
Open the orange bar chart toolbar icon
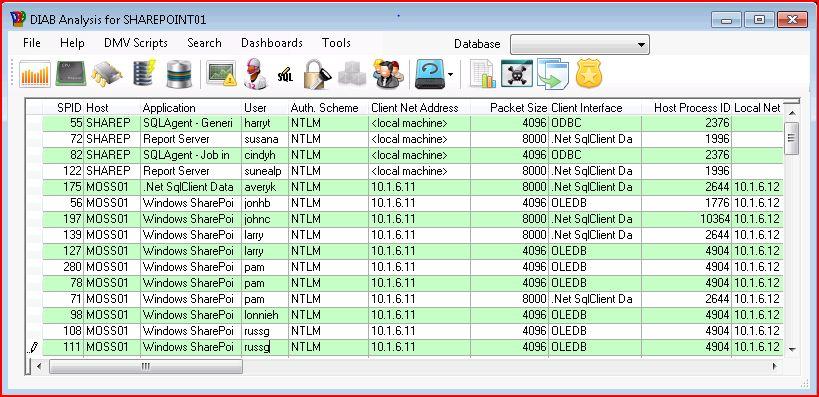(x=35, y=74)
